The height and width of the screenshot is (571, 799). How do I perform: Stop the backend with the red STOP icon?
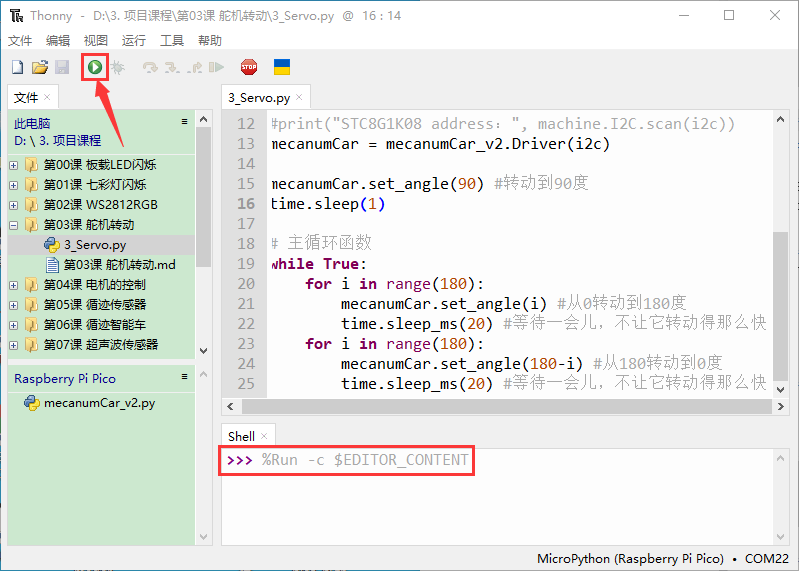point(249,67)
